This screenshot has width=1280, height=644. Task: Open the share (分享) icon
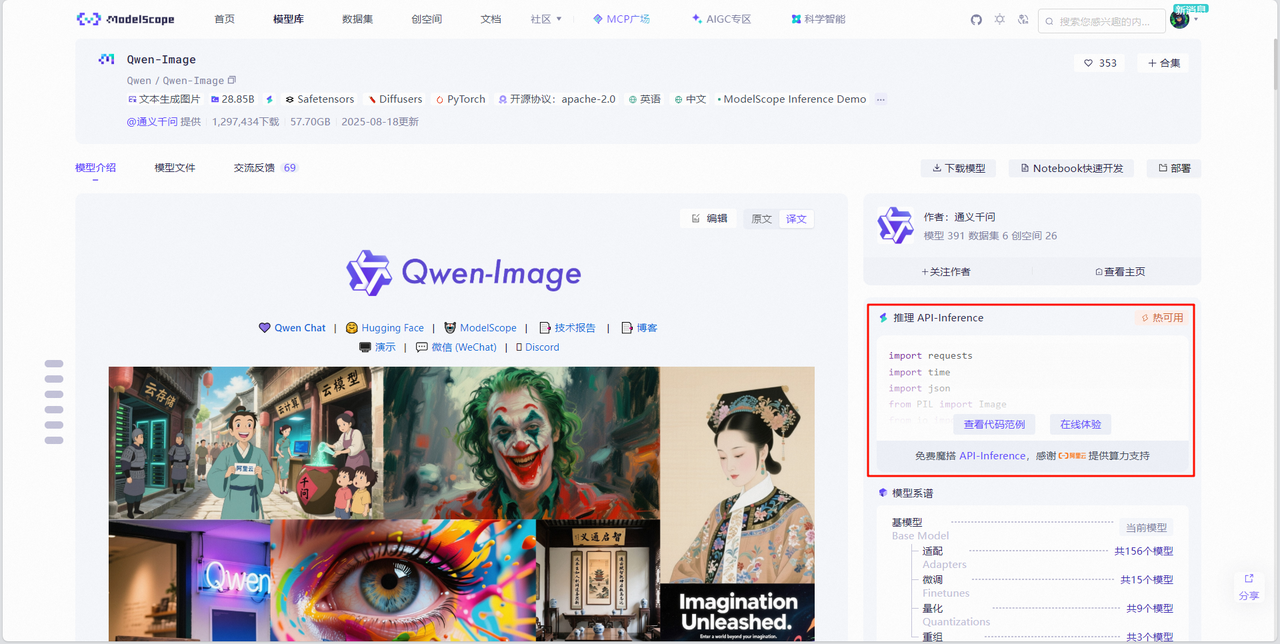tap(1249, 580)
